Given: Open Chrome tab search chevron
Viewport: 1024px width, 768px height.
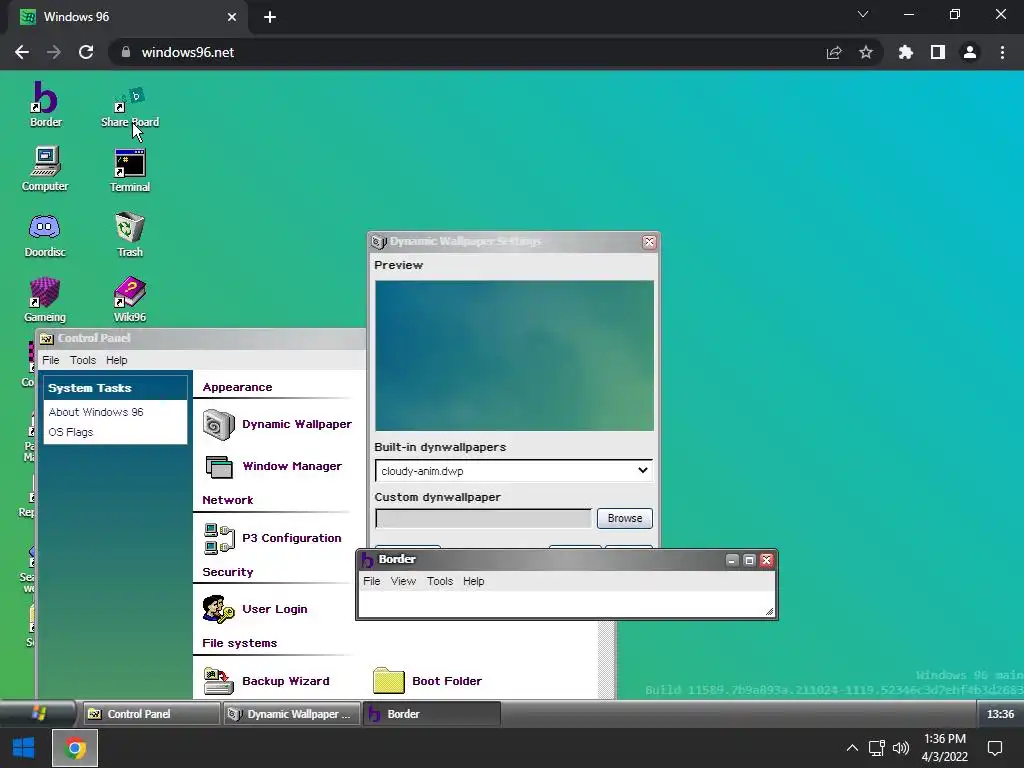Looking at the screenshot, I should pyautogui.click(x=863, y=14).
